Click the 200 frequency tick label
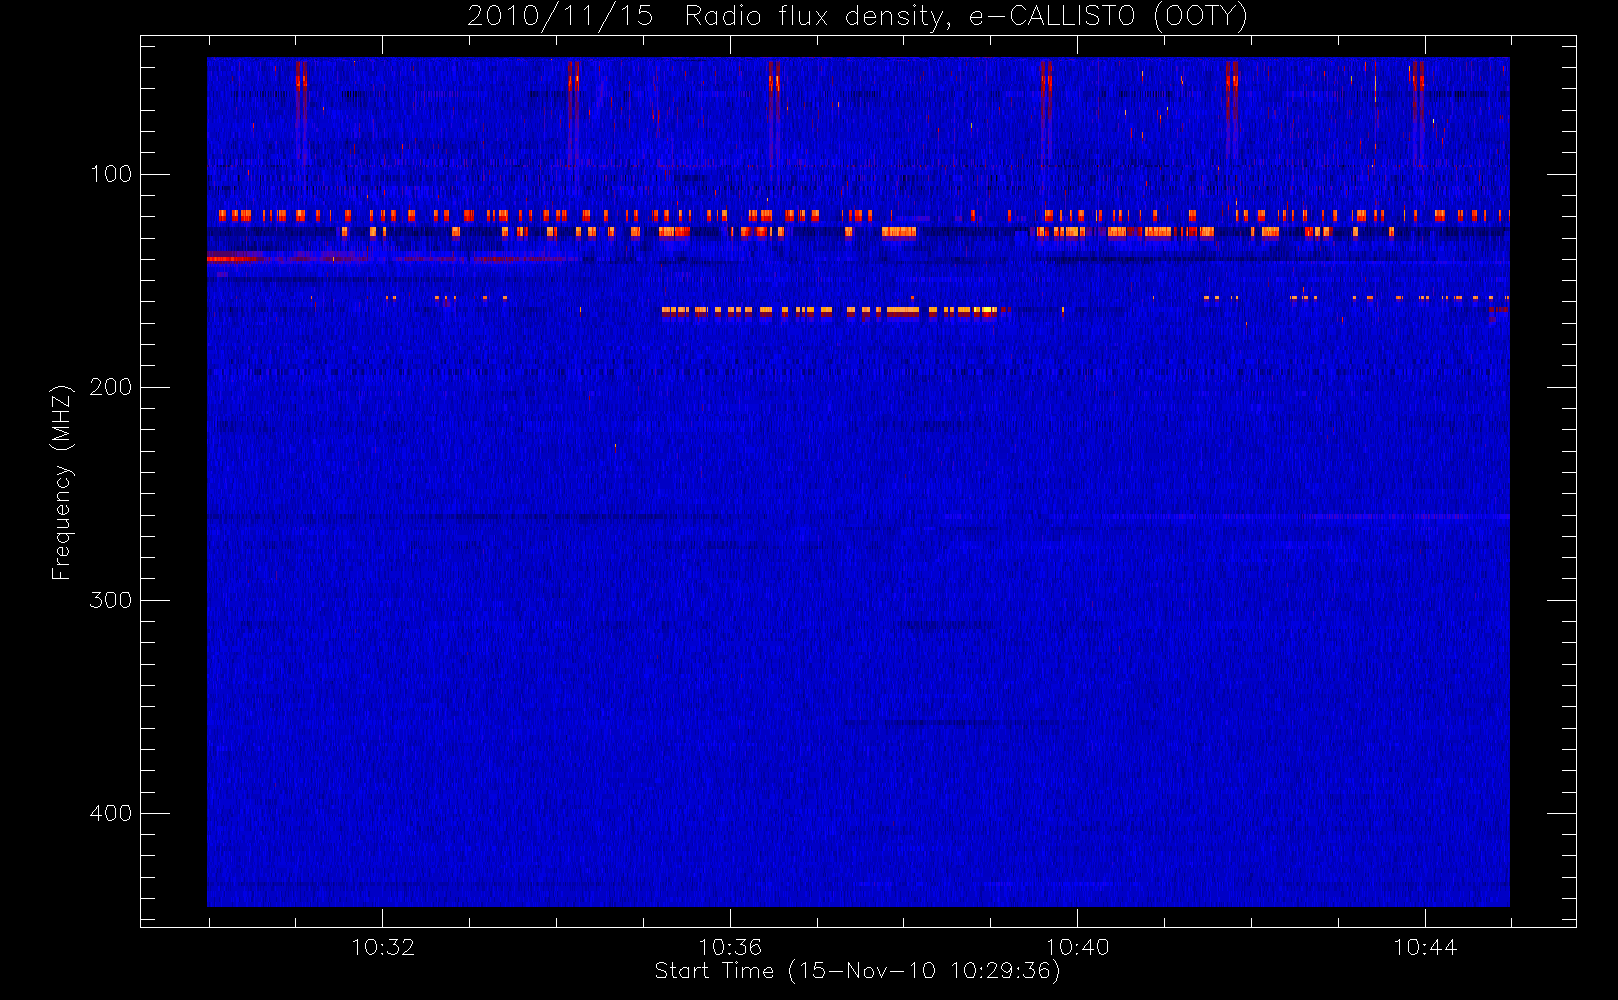 (x=111, y=387)
